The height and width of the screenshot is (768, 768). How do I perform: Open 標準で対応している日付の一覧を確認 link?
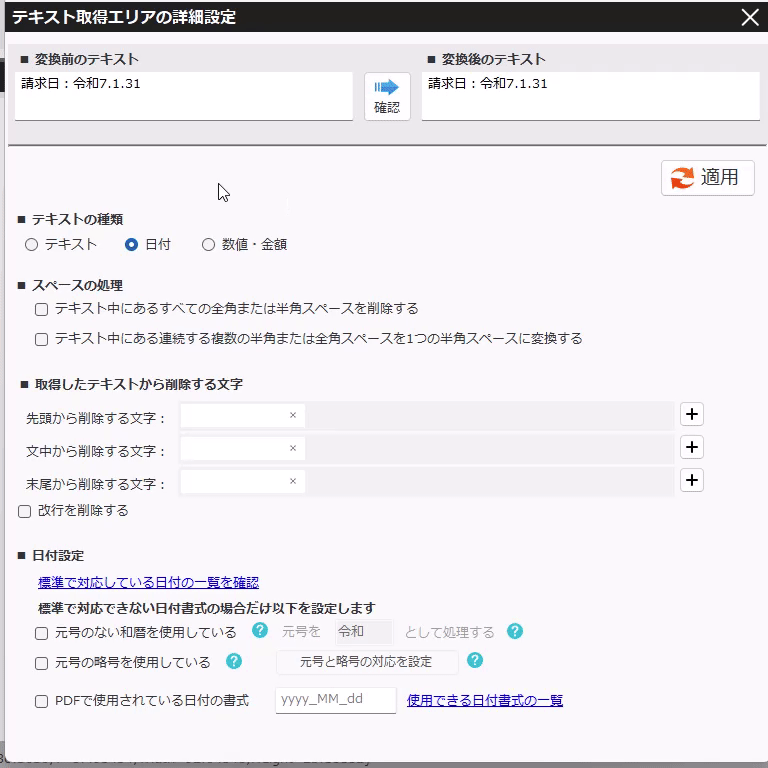click(x=148, y=582)
